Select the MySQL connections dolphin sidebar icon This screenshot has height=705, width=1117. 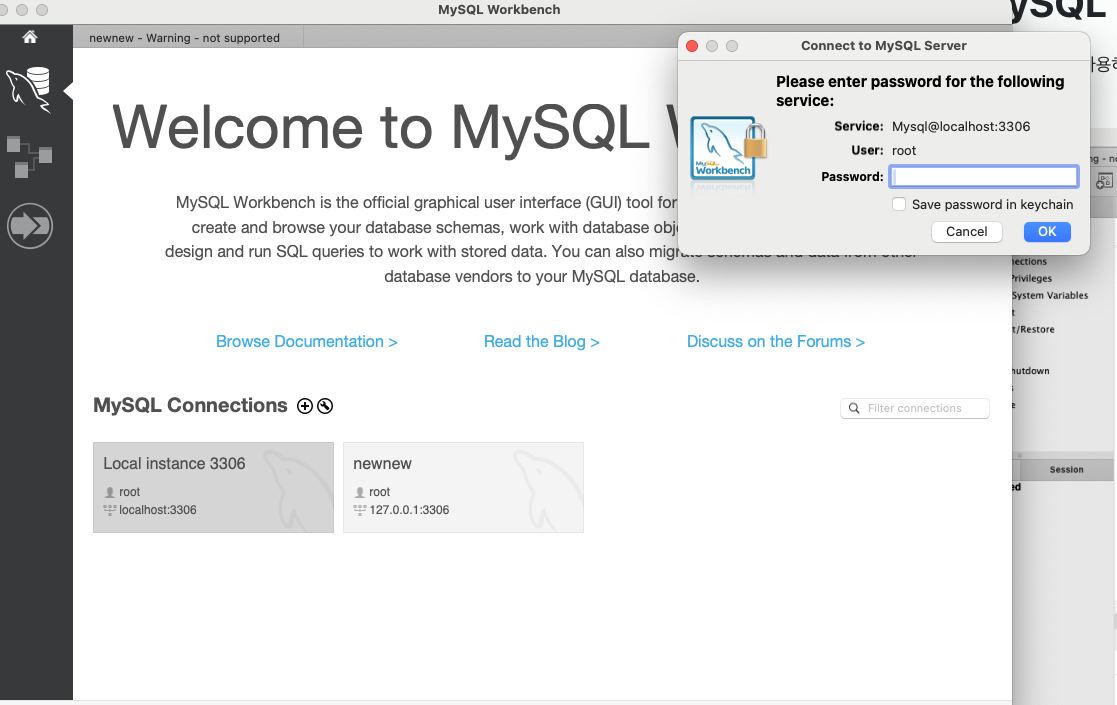pyautogui.click(x=29, y=90)
